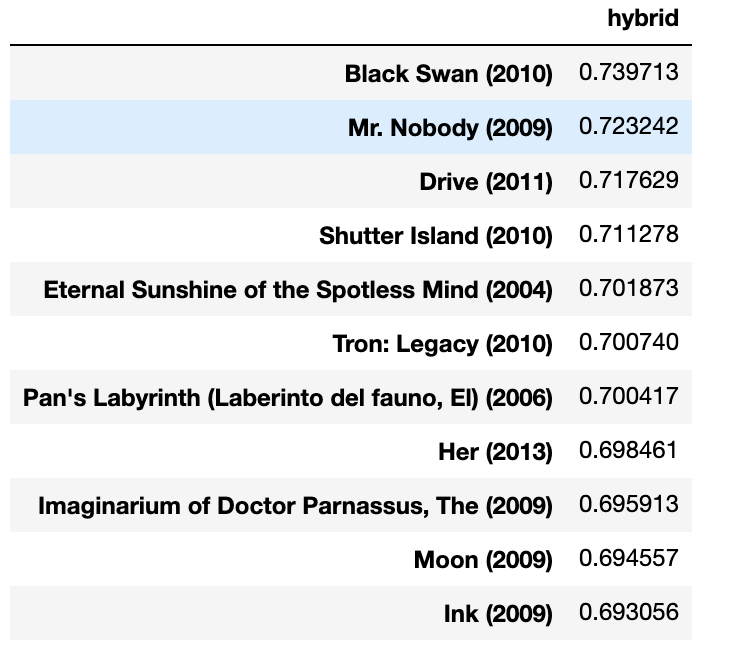Click the highlighted Mr. Nobody (2009) row
The image size is (732, 654).
[450, 127]
